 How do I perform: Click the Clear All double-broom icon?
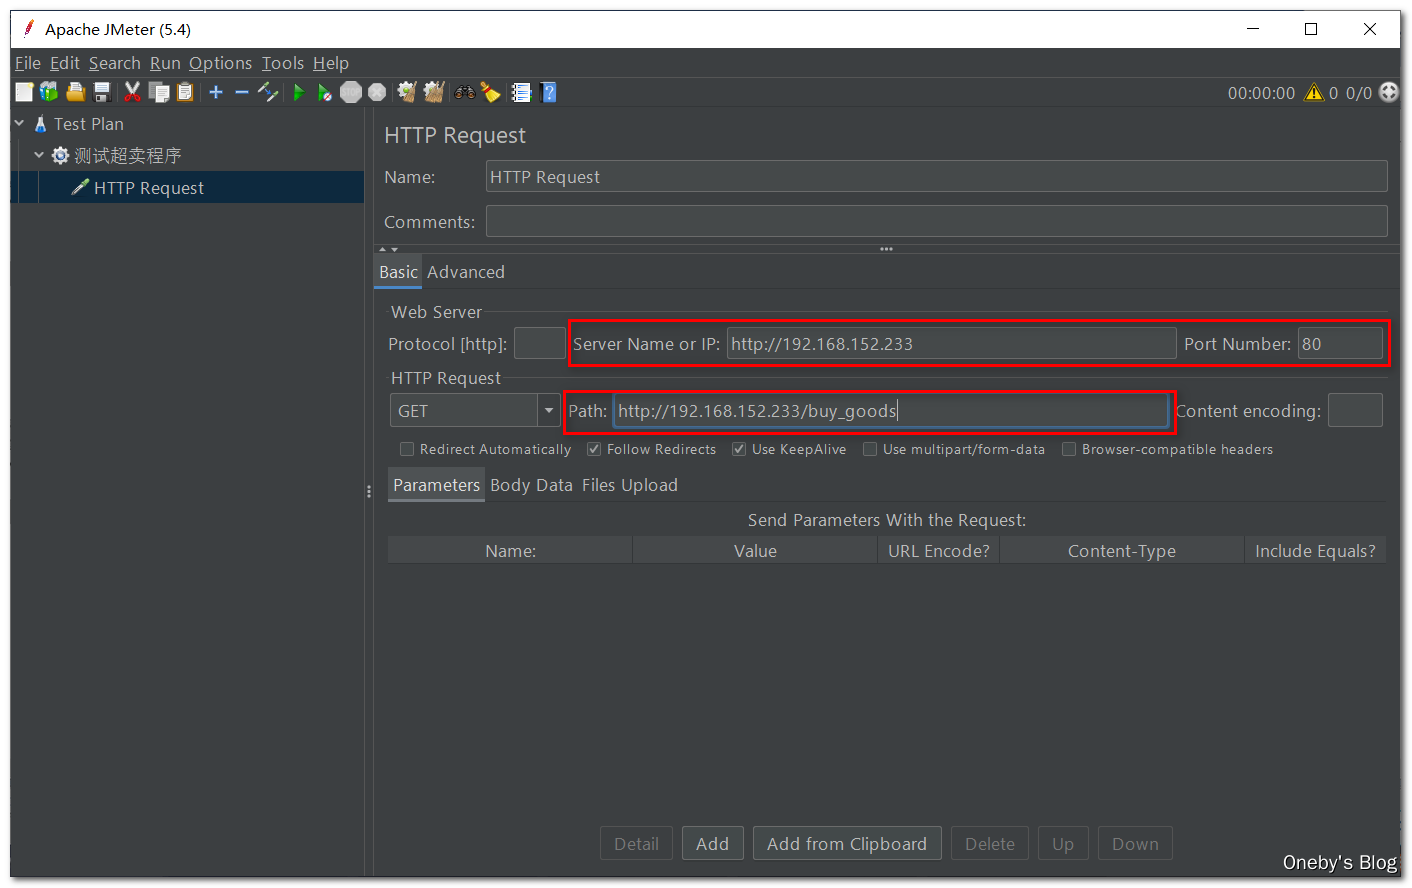[433, 92]
